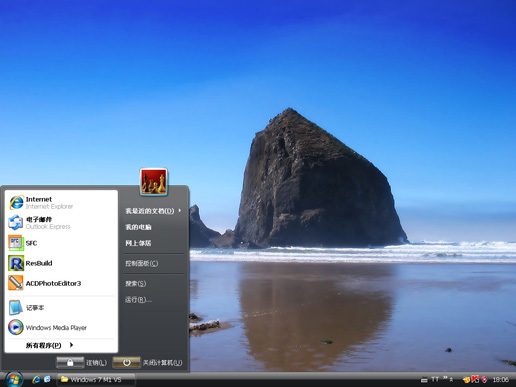Image resolution: width=516 pixels, height=387 pixels.
Task: Open 控制面板(C) Control Panel
Action: pyautogui.click(x=154, y=263)
